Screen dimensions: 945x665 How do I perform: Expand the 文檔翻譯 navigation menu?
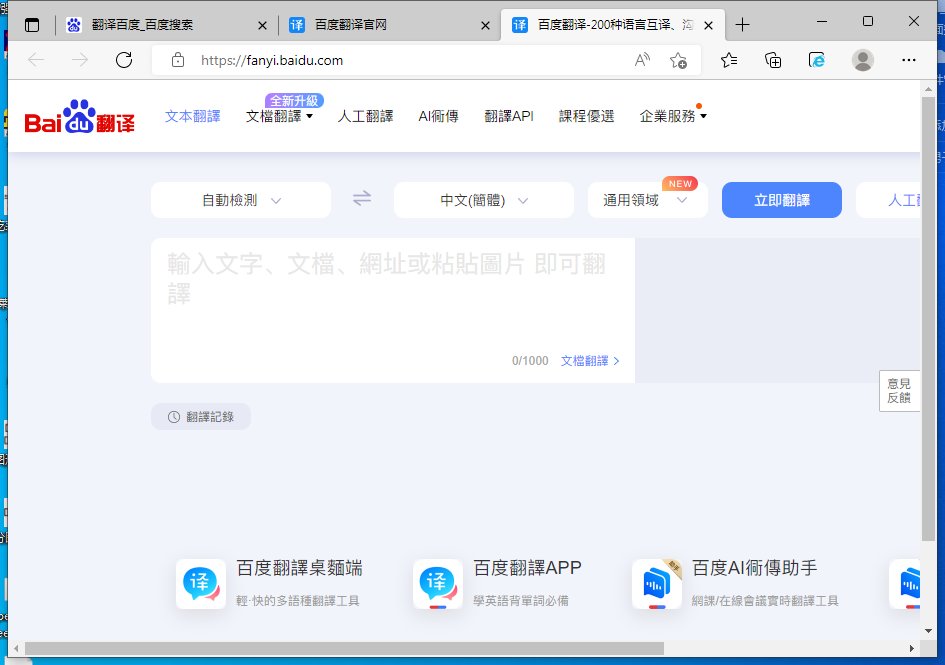(x=279, y=116)
